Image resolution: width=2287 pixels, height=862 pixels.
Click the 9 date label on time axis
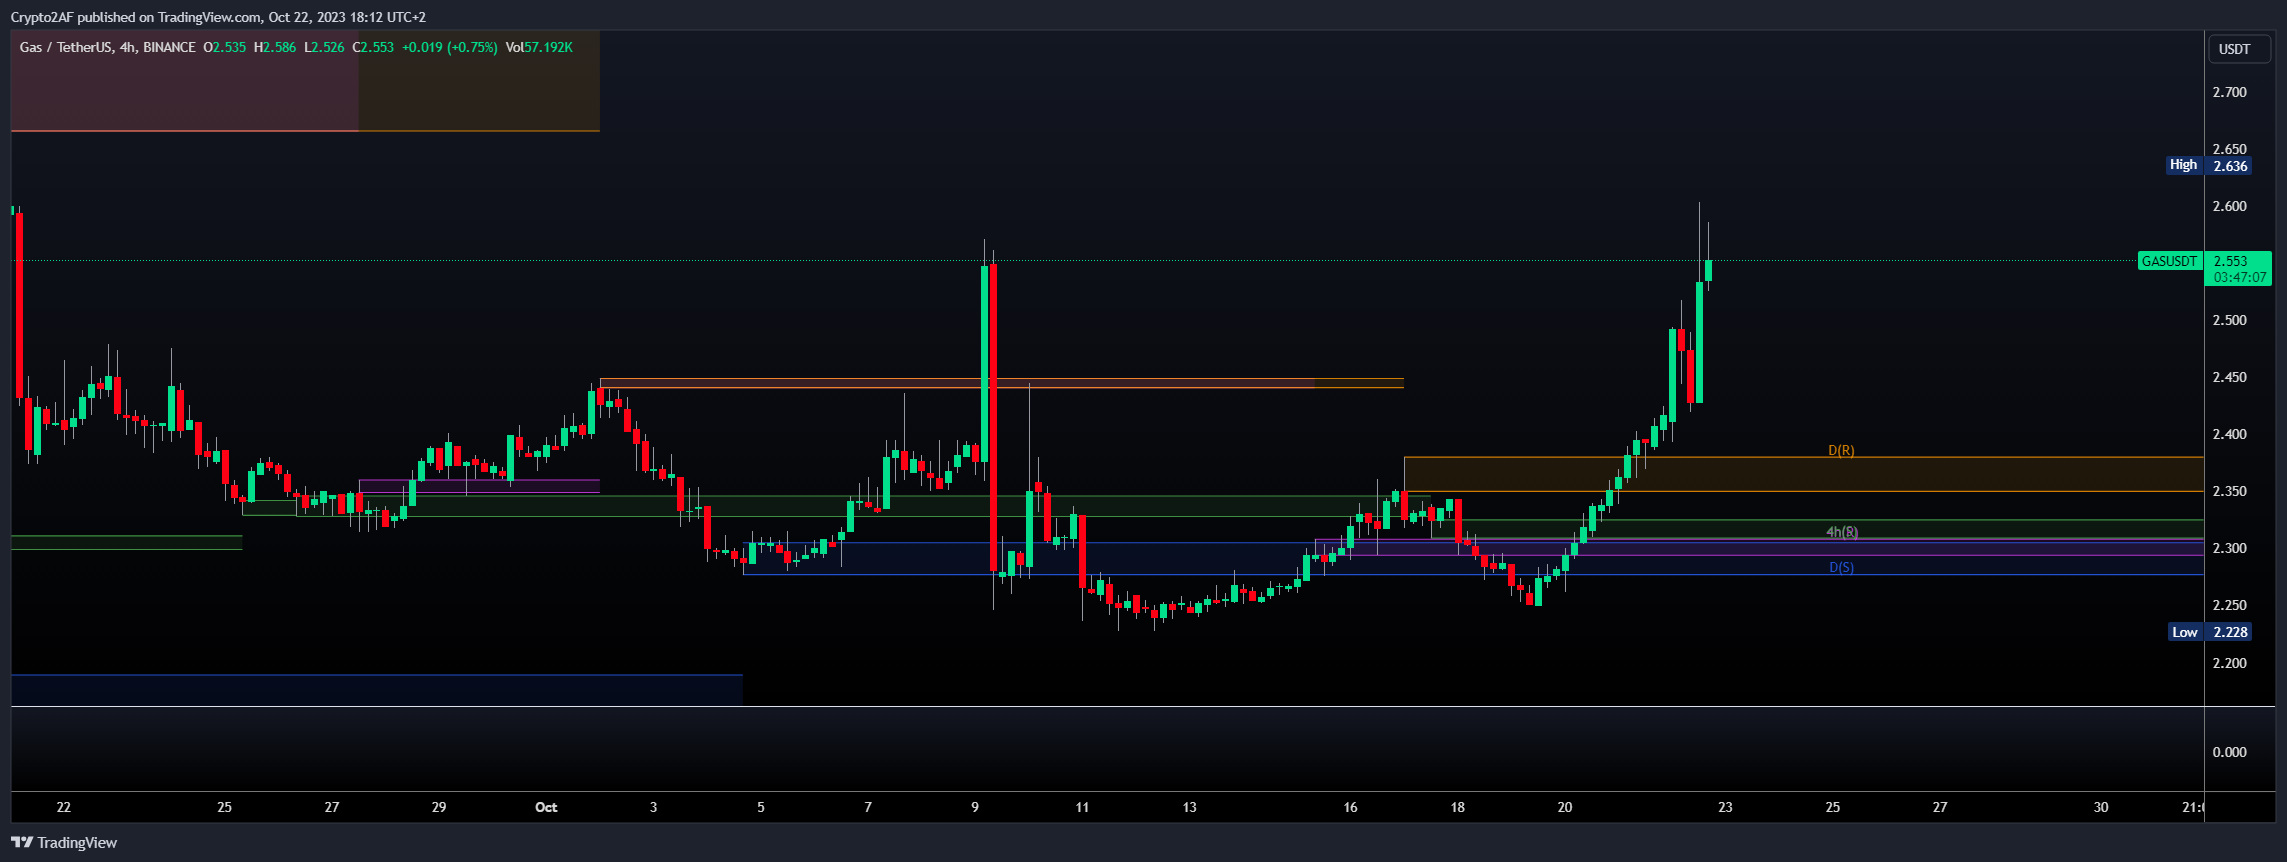tap(975, 807)
